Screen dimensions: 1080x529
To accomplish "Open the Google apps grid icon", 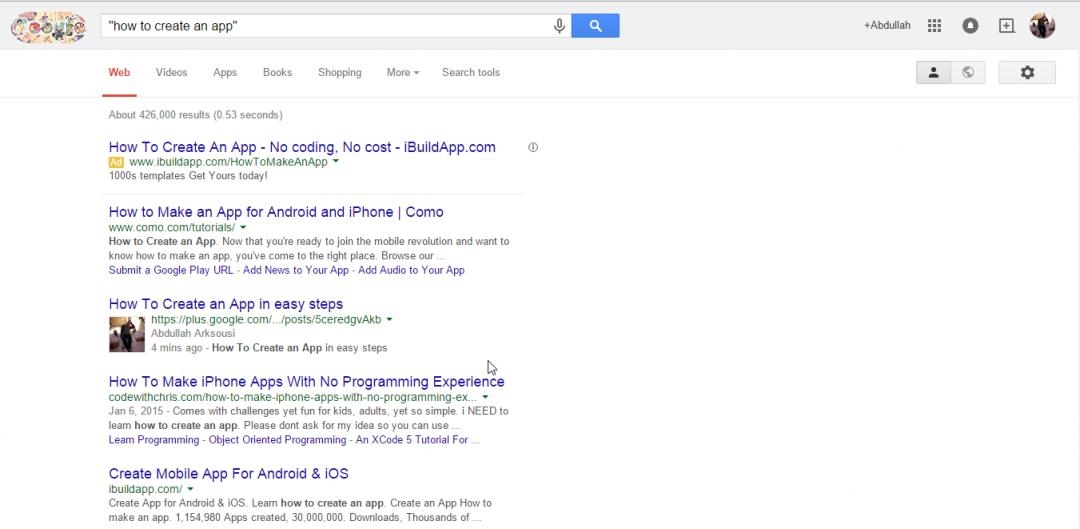I will pyautogui.click(x=934, y=26).
